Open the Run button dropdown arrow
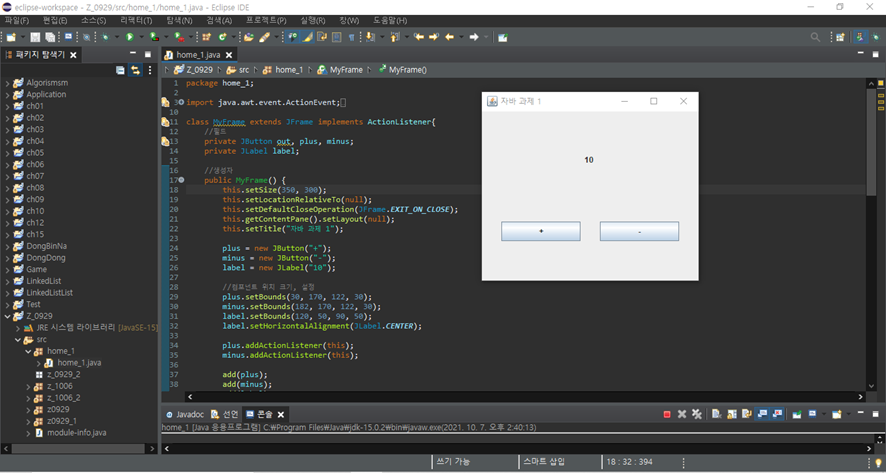886x473 pixels. point(141,37)
